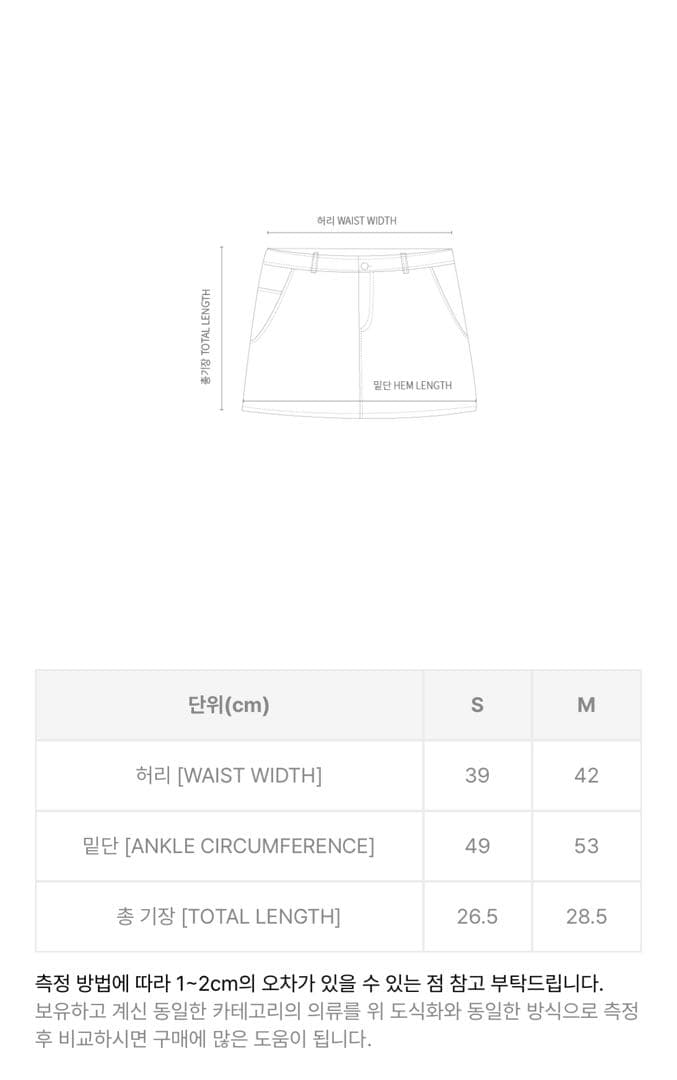The height and width of the screenshot is (1080, 677).
Task: Select the 밑단 HEM LENGTH label in the diagram
Action: [x=412, y=385]
